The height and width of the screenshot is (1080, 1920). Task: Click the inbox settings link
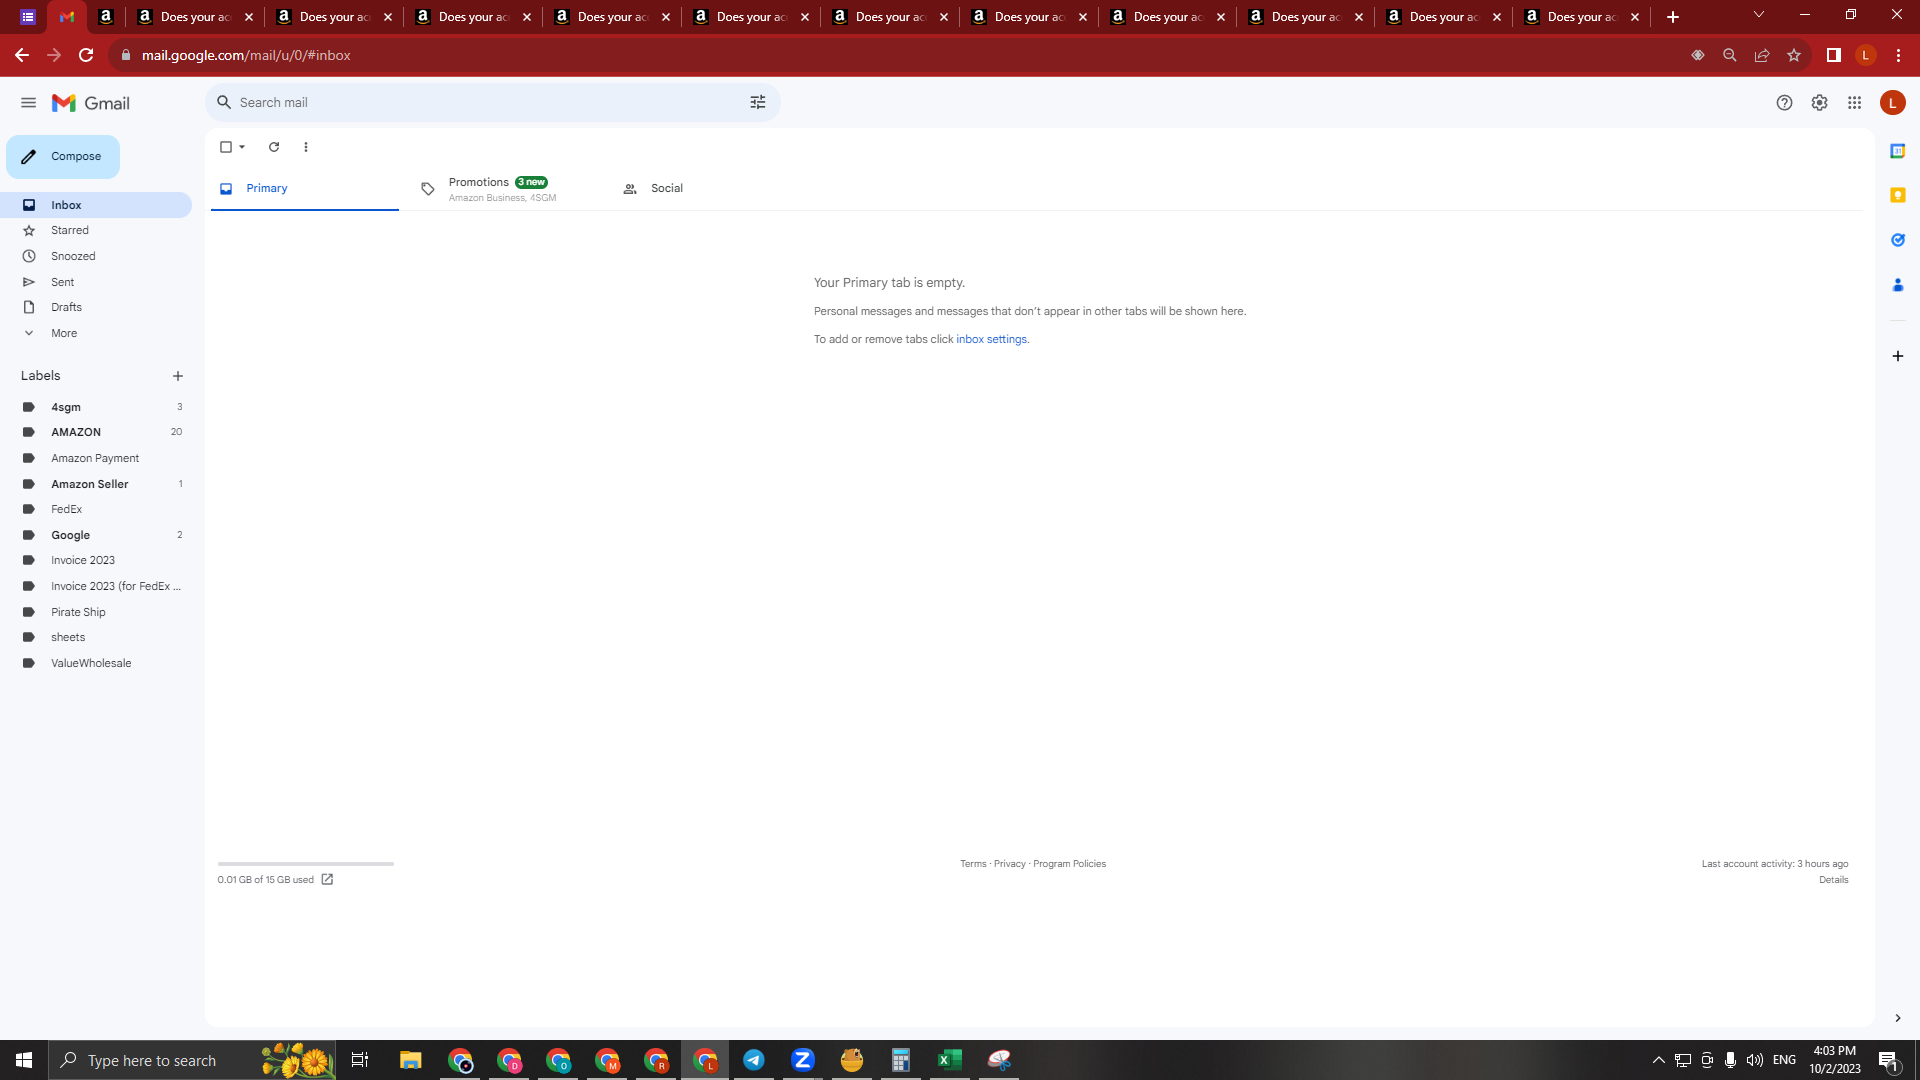(x=991, y=340)
